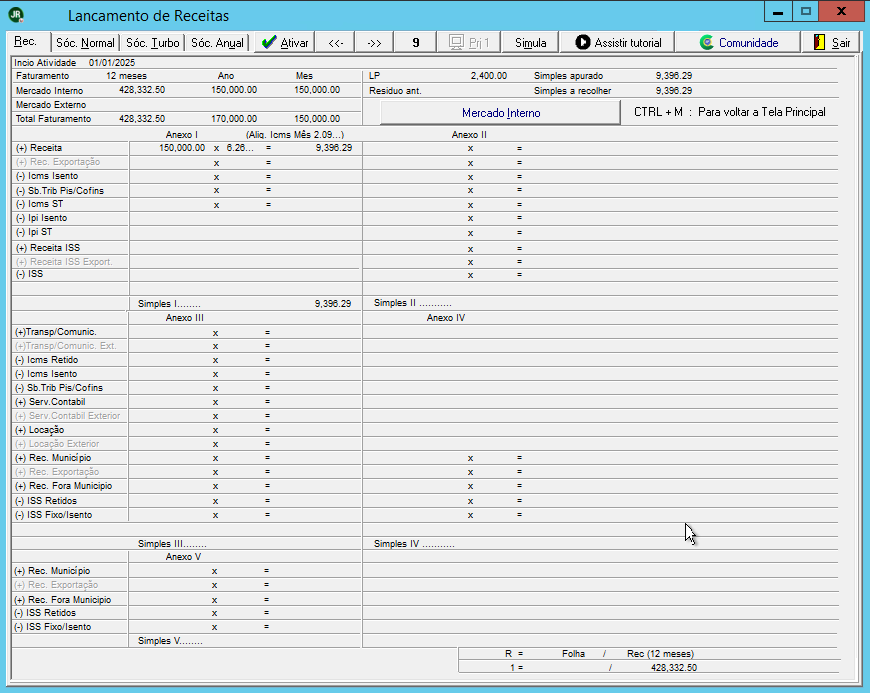Open the Sóc. Anual tab

217,43
